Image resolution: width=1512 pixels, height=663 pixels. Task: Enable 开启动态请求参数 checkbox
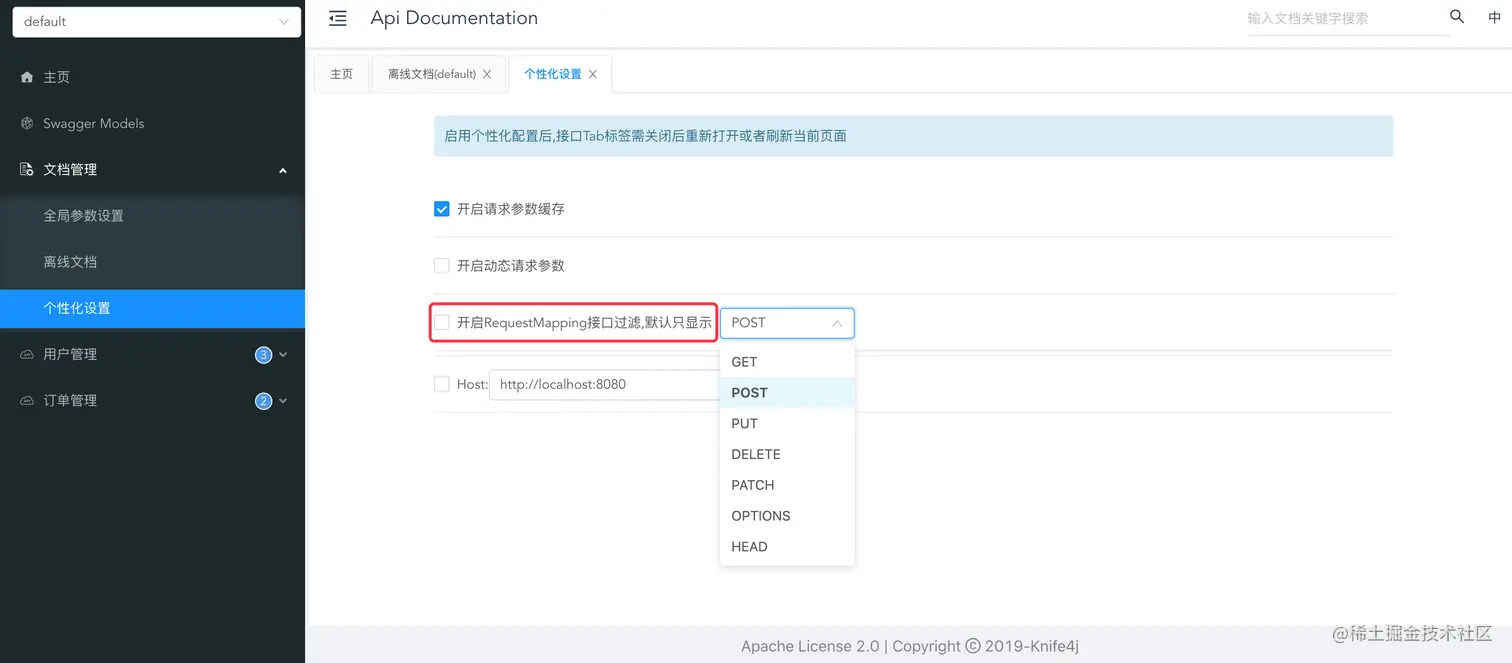(x=441, y=266)
